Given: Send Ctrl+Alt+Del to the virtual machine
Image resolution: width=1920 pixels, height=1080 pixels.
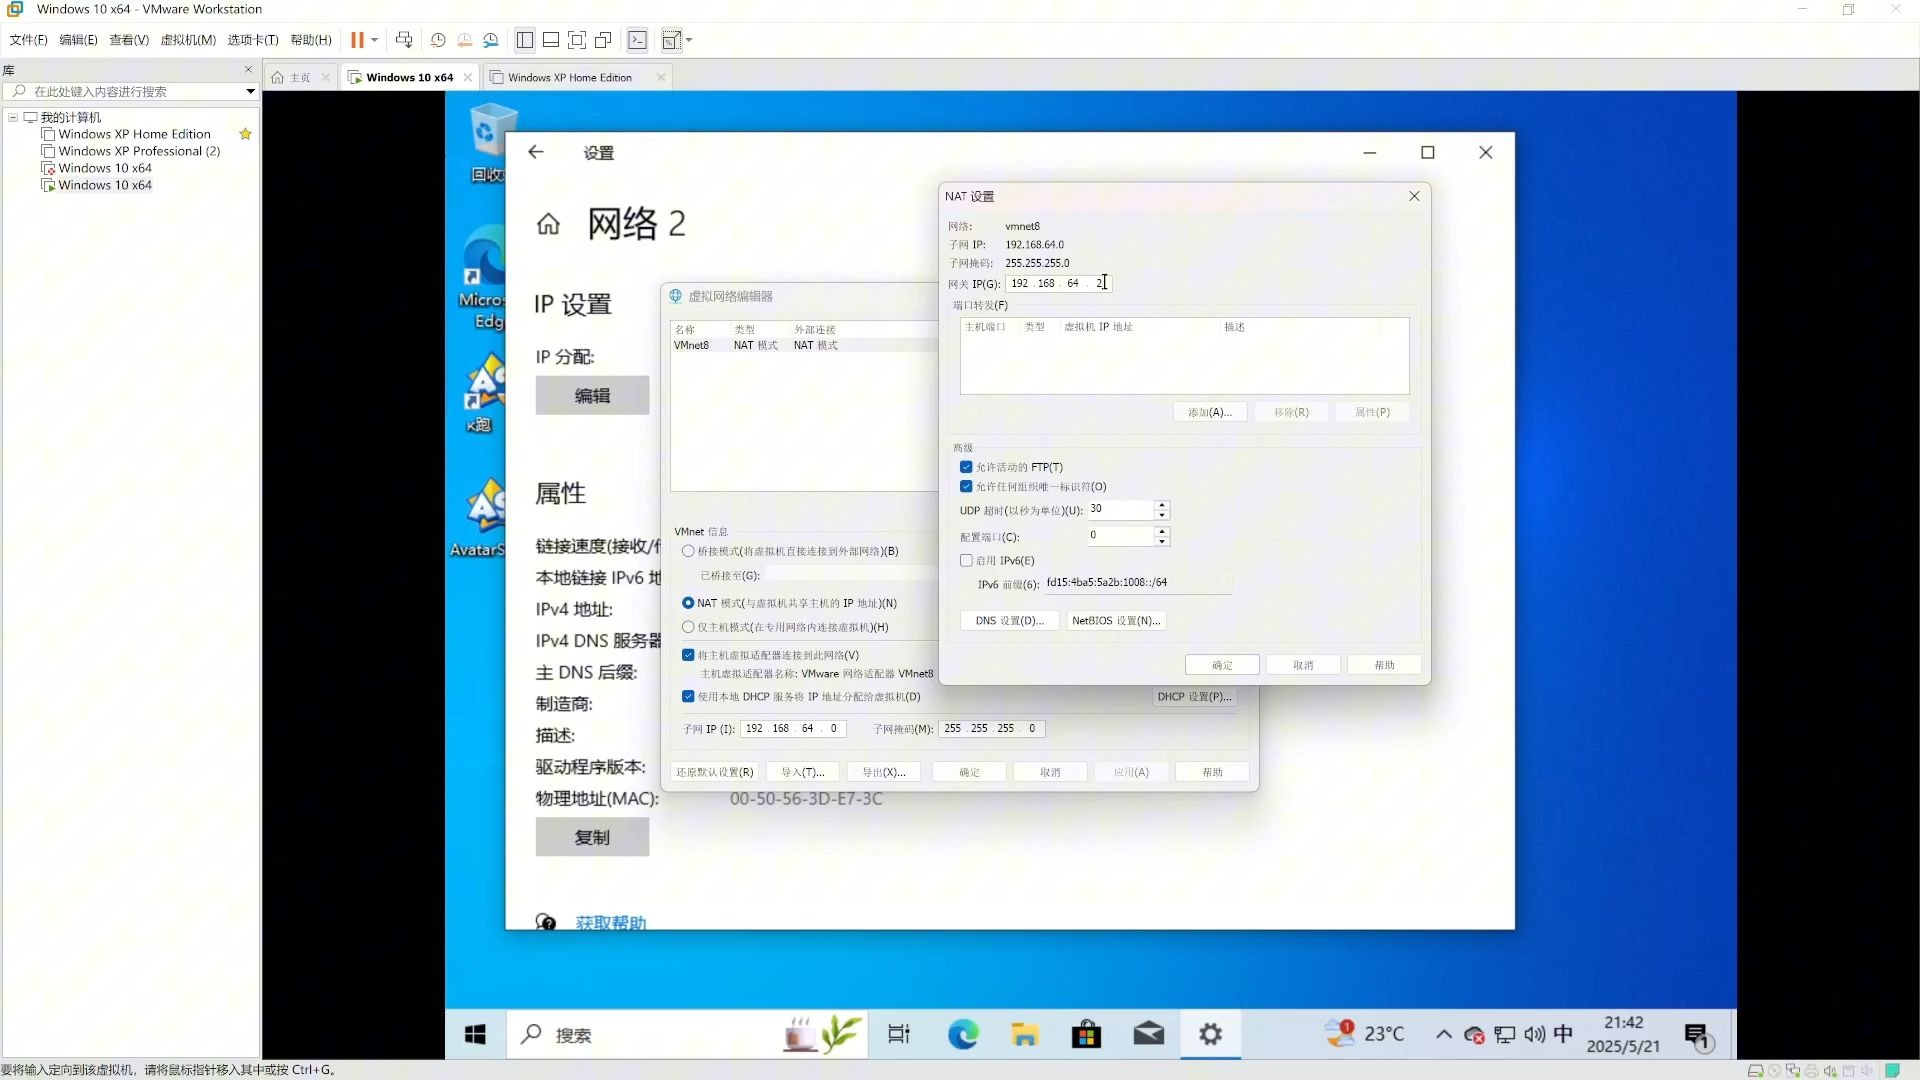Looking at the screenshot, I should (x=404, y=40).
